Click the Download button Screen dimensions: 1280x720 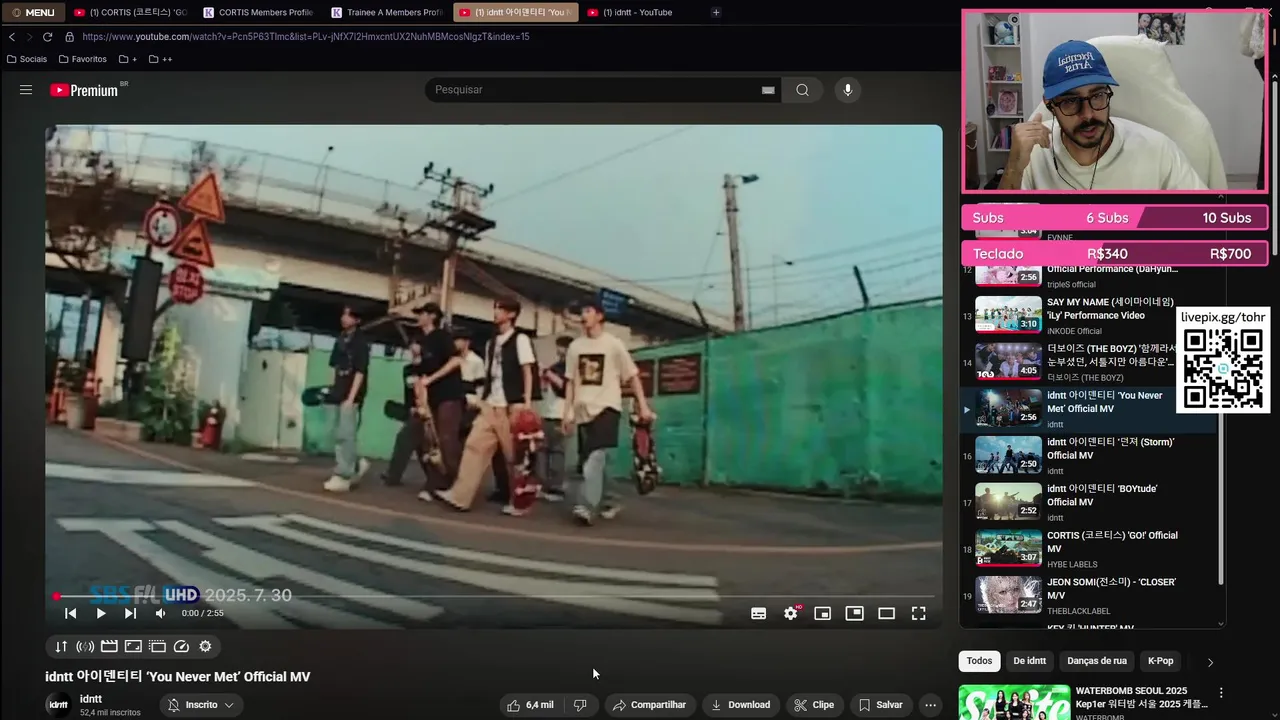coord(740,705)
